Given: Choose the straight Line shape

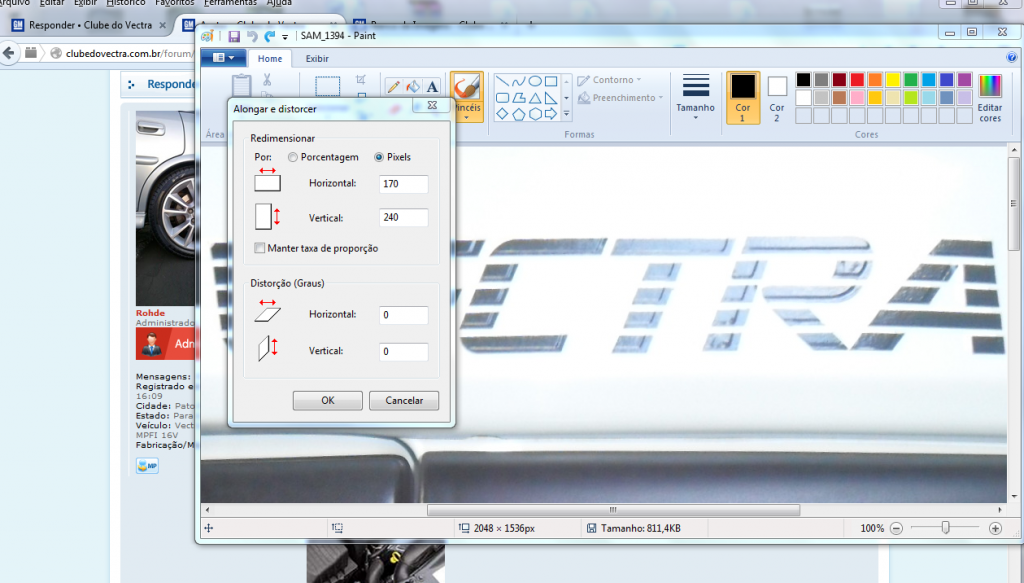Looking at the screenshot, I should 502,82.
